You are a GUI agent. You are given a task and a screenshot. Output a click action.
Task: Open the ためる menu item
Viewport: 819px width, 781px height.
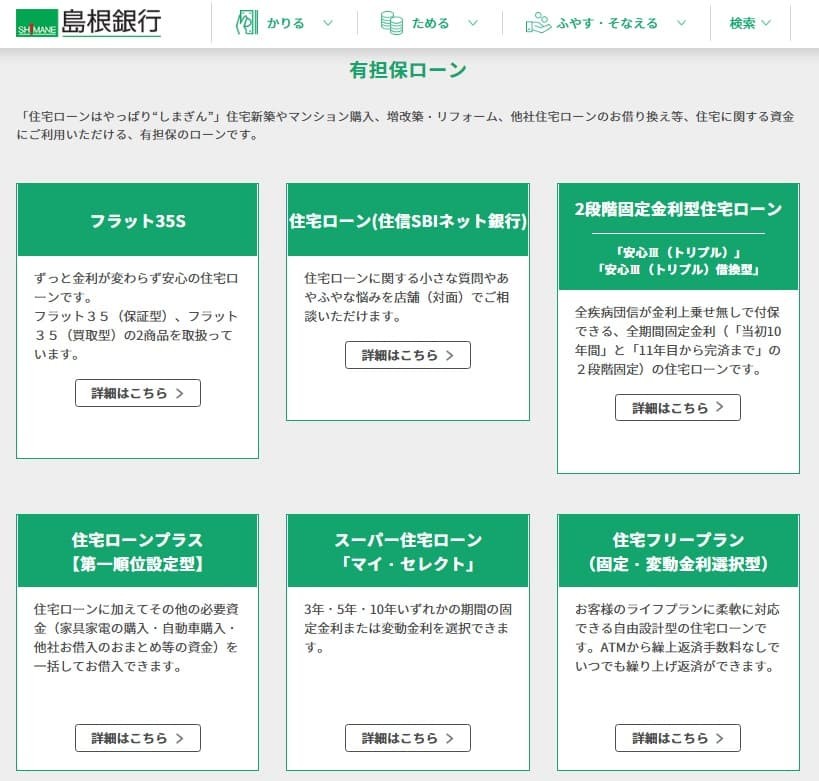click(431, 23)
